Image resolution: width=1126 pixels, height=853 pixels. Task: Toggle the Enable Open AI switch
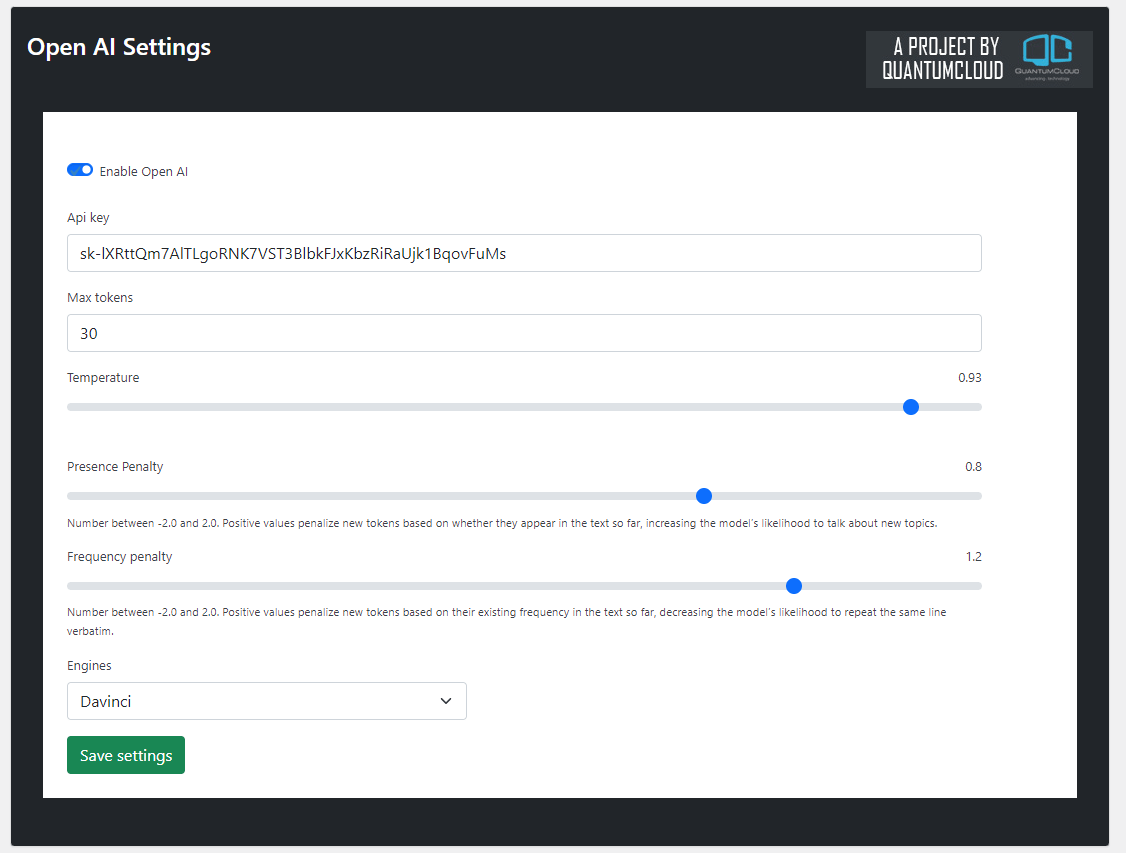click(80, 170)
